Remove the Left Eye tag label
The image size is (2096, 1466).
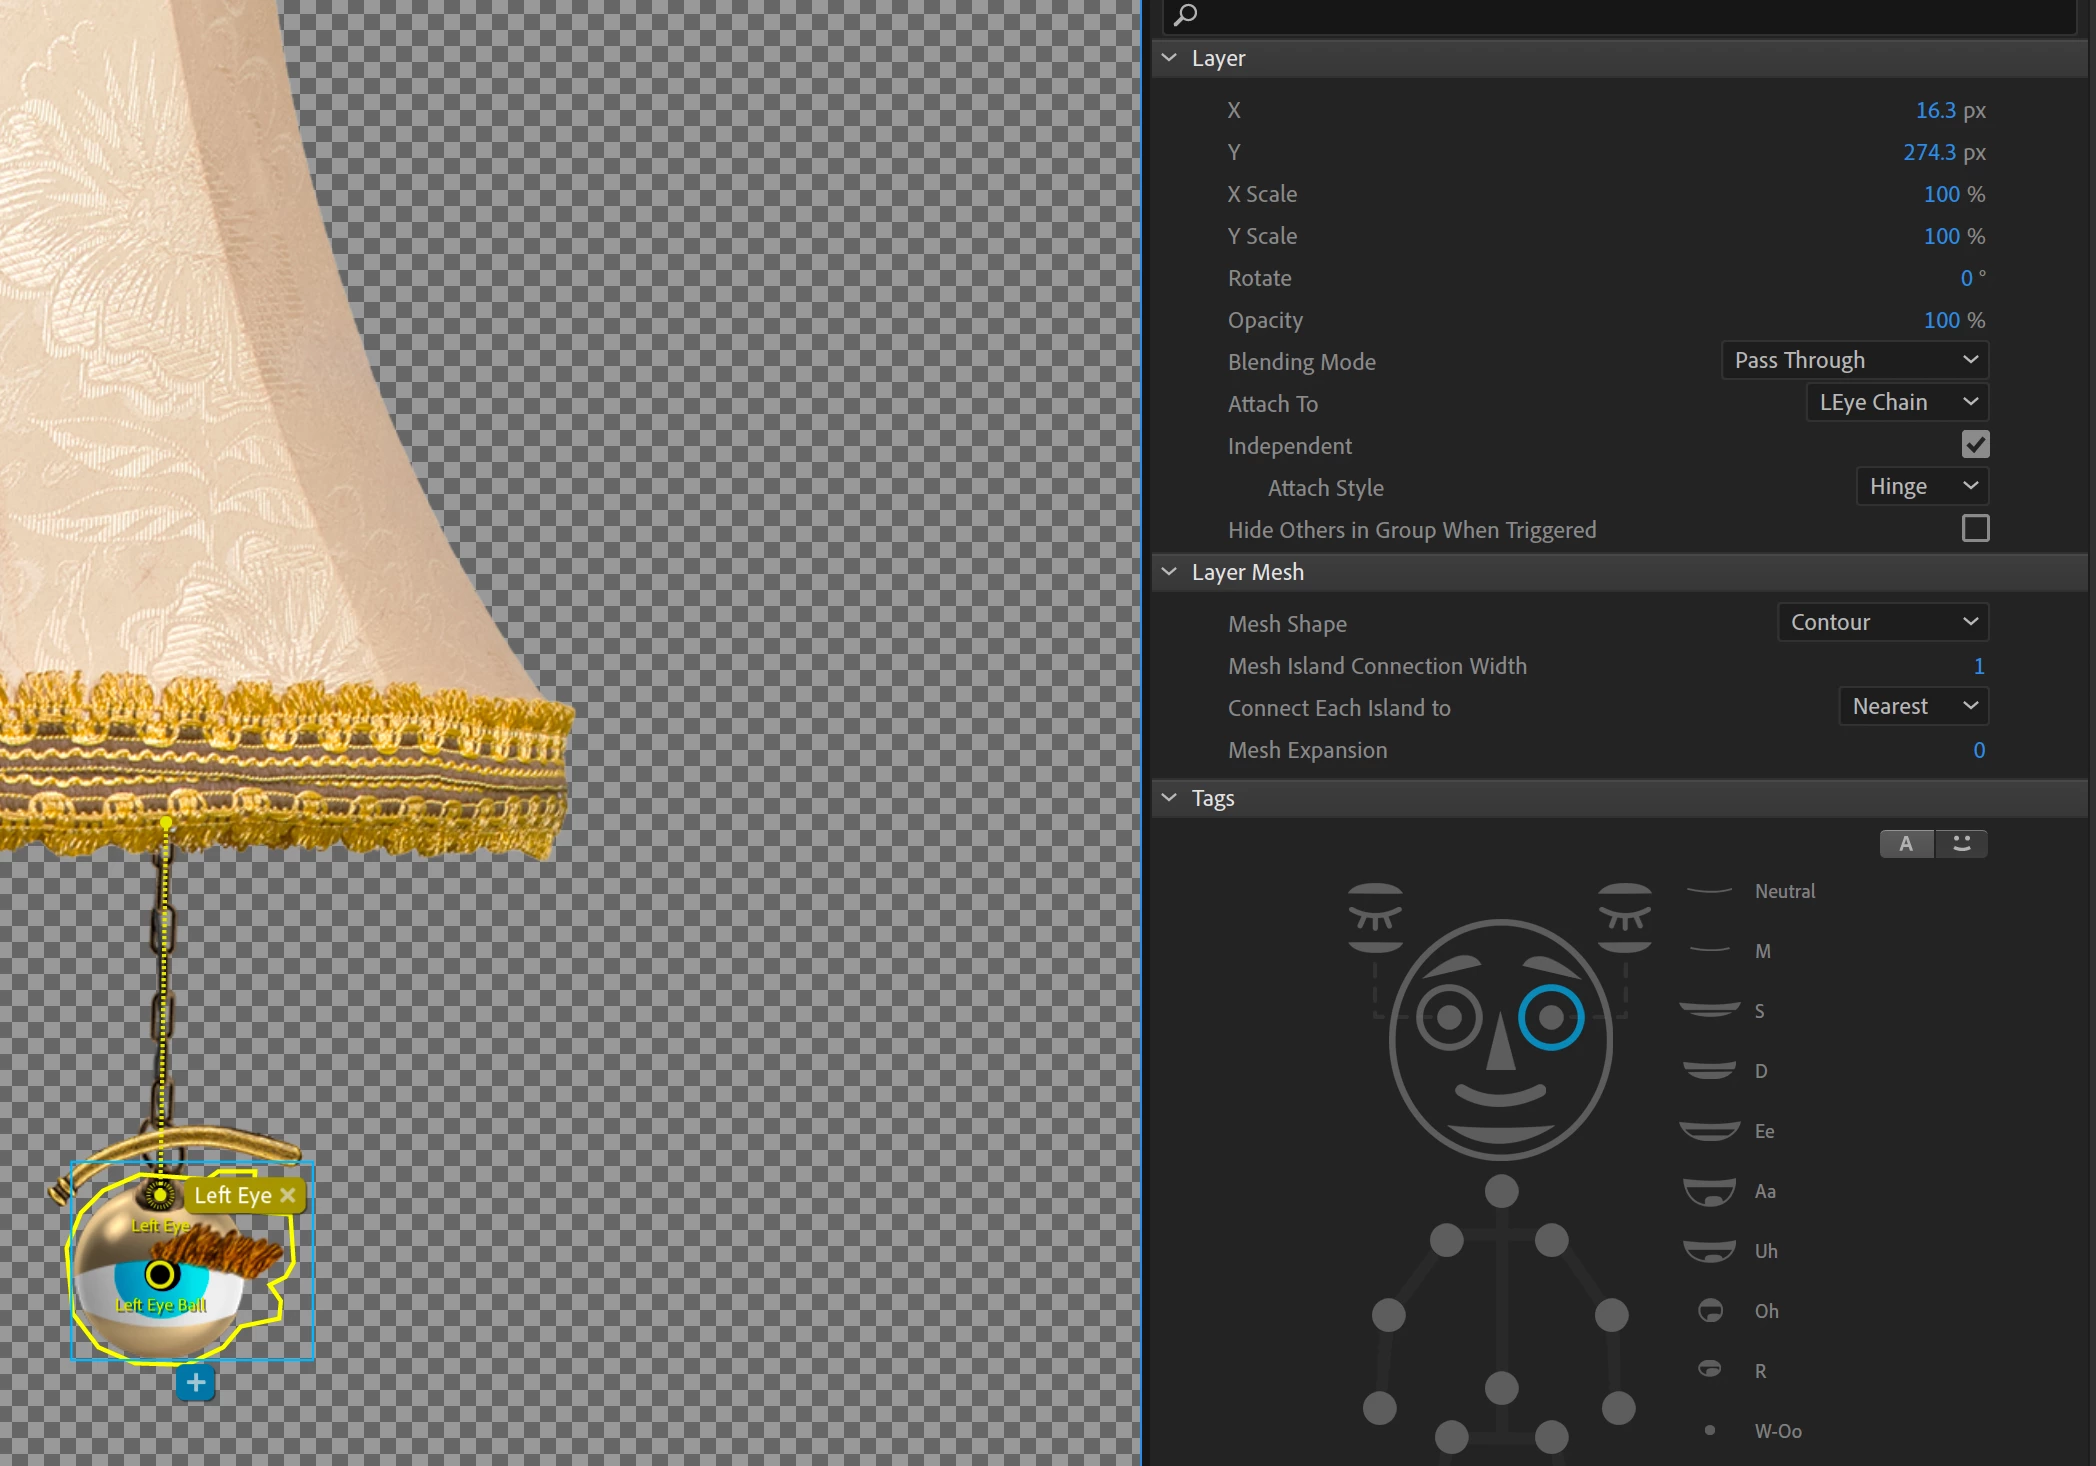288,1195
